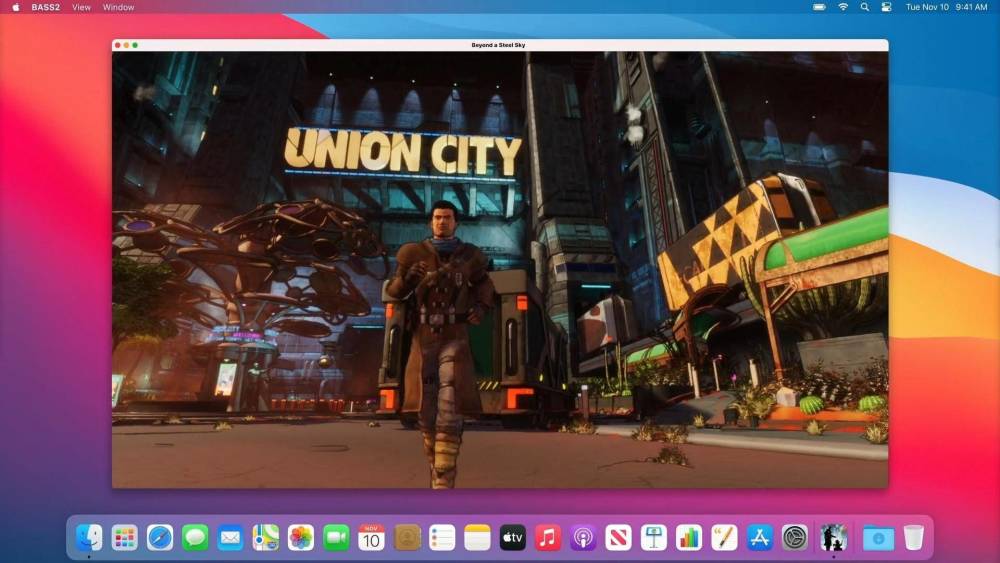Open the View menu

81,7
